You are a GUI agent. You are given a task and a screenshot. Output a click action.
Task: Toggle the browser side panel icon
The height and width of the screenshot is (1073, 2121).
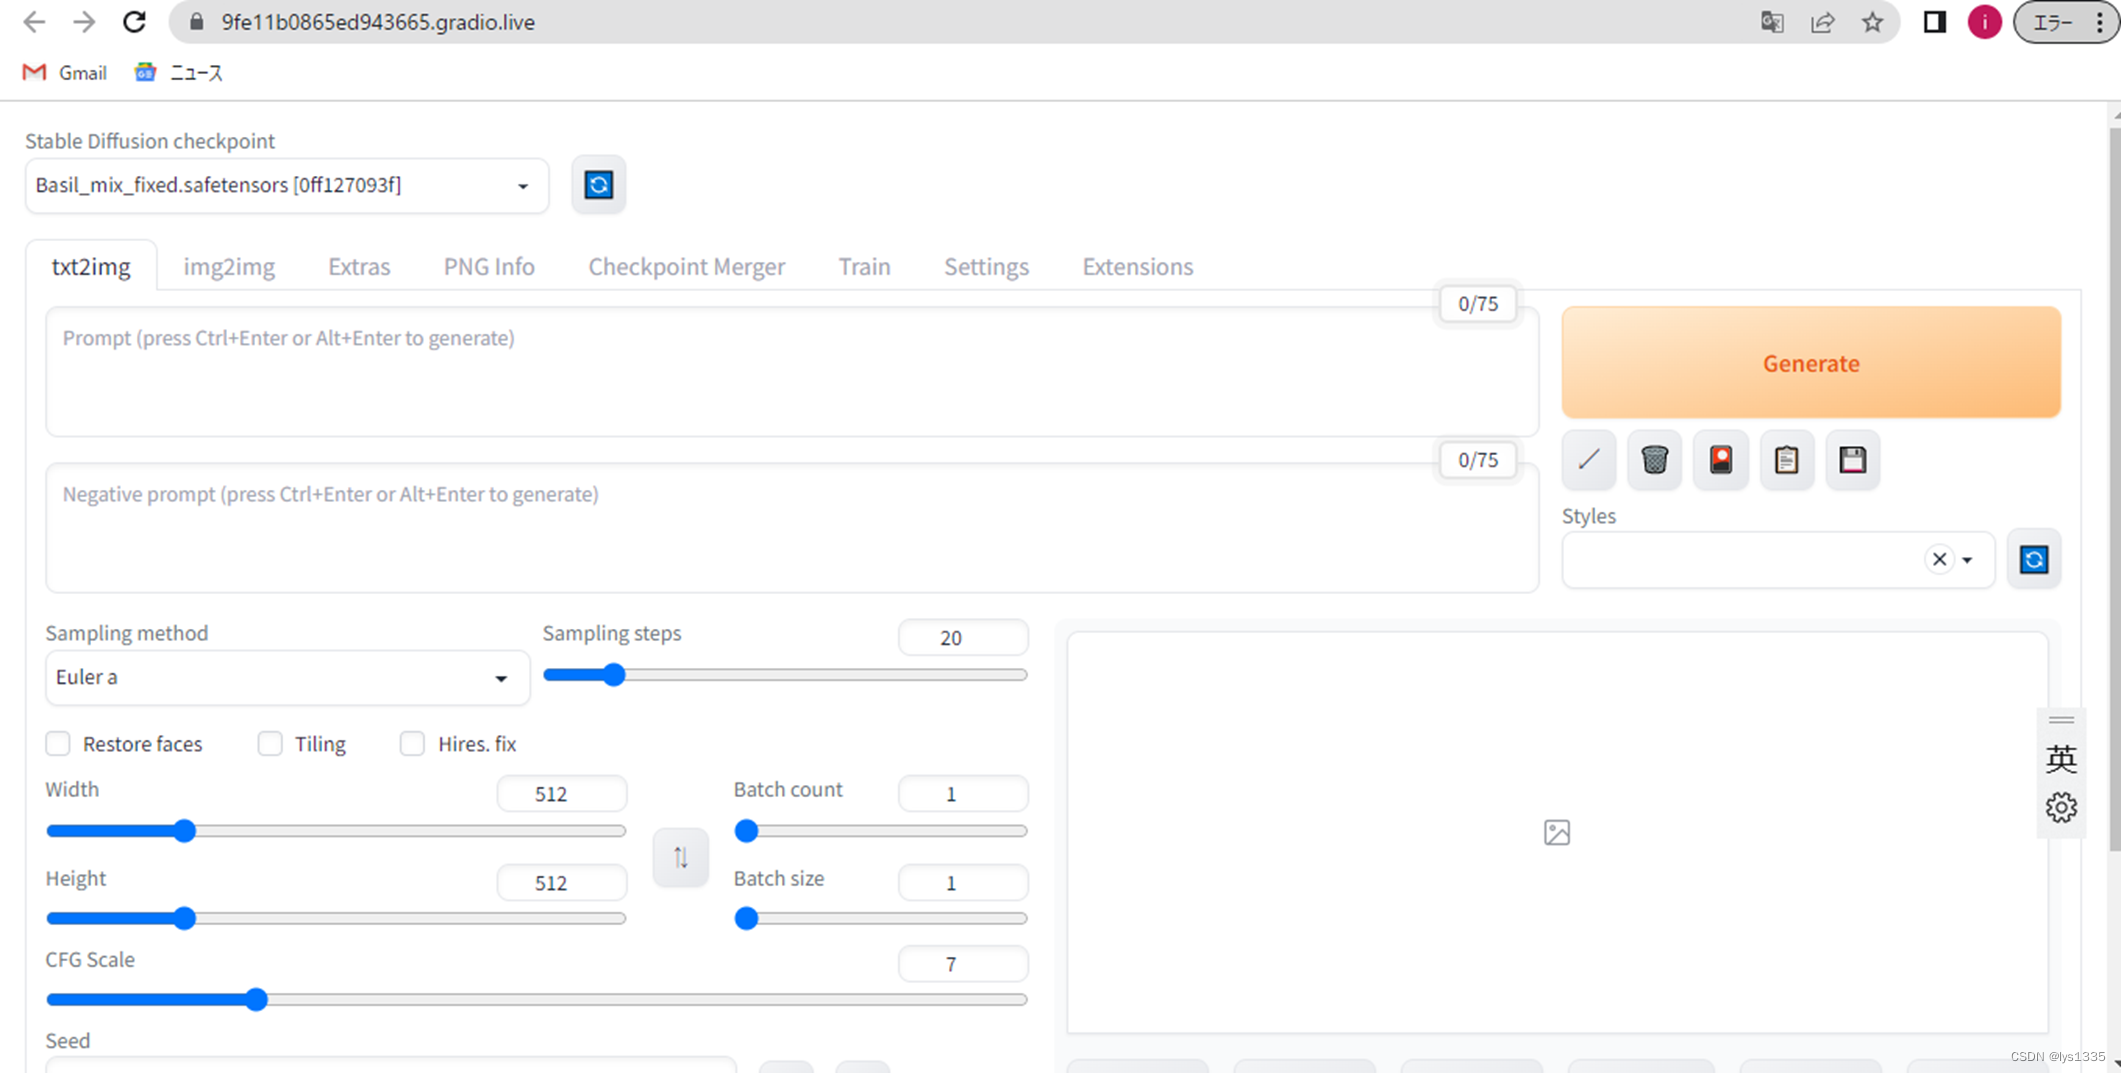pos(1934,22)
